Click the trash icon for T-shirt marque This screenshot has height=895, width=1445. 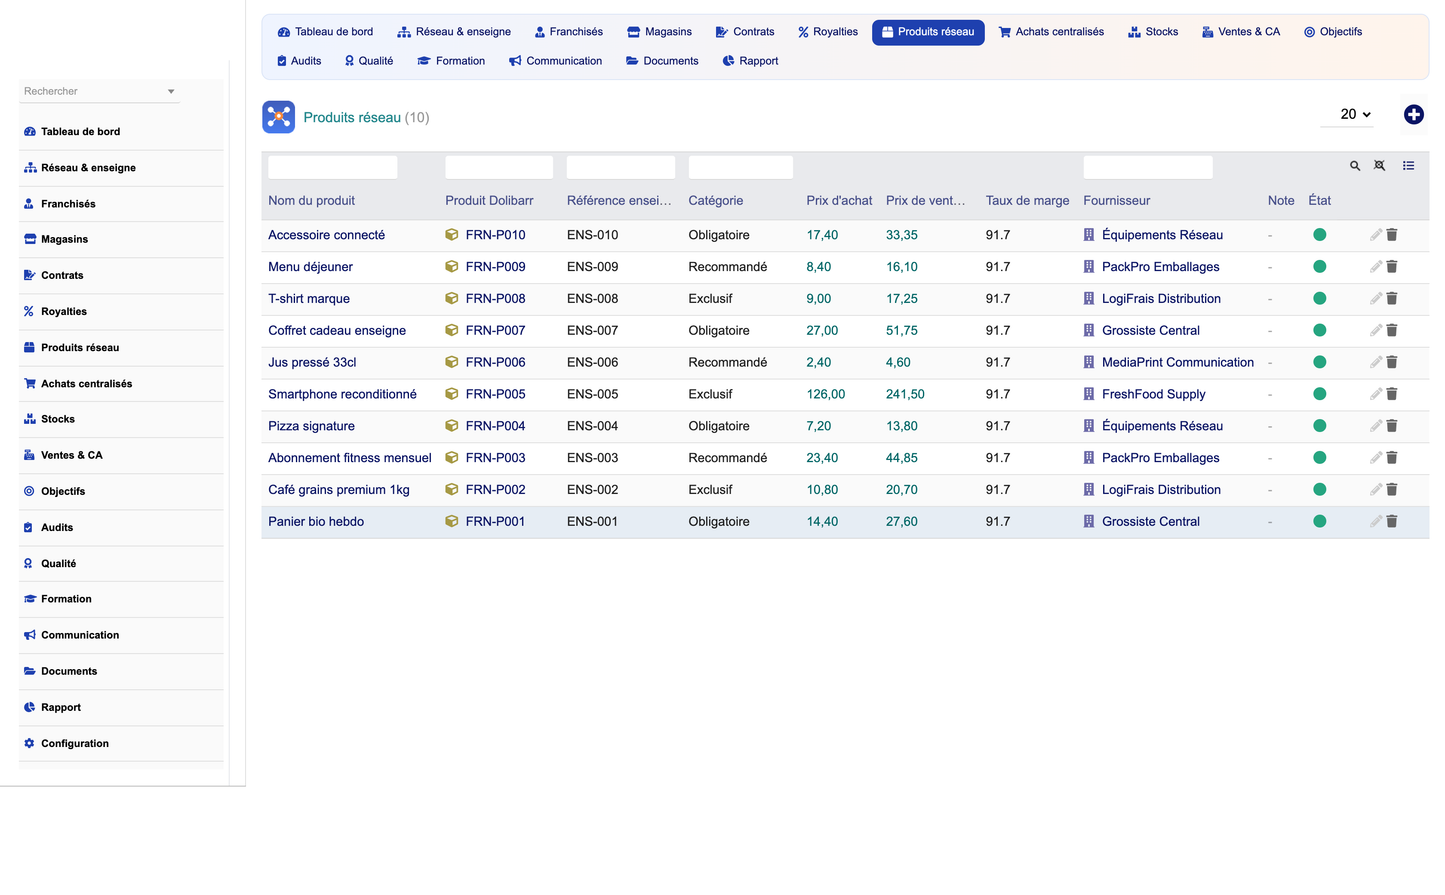click(1392, 299)
